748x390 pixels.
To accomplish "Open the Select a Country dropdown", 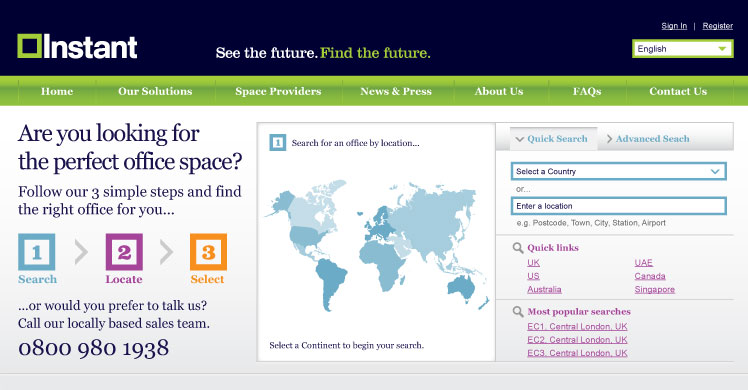I will 618,171.
